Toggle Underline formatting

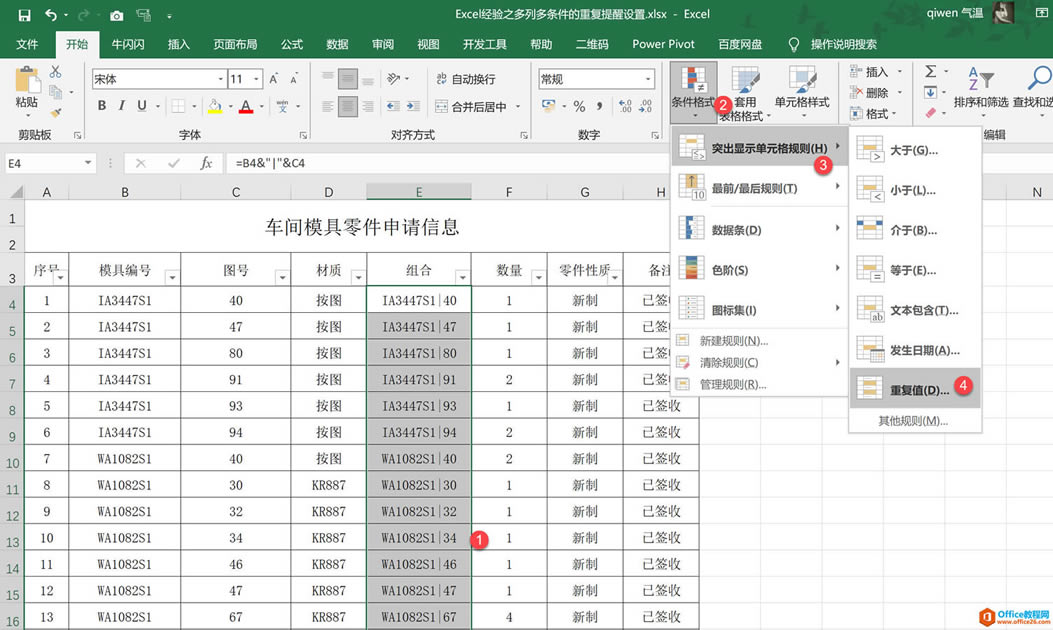pyautogui.click(x=142, y=105)
